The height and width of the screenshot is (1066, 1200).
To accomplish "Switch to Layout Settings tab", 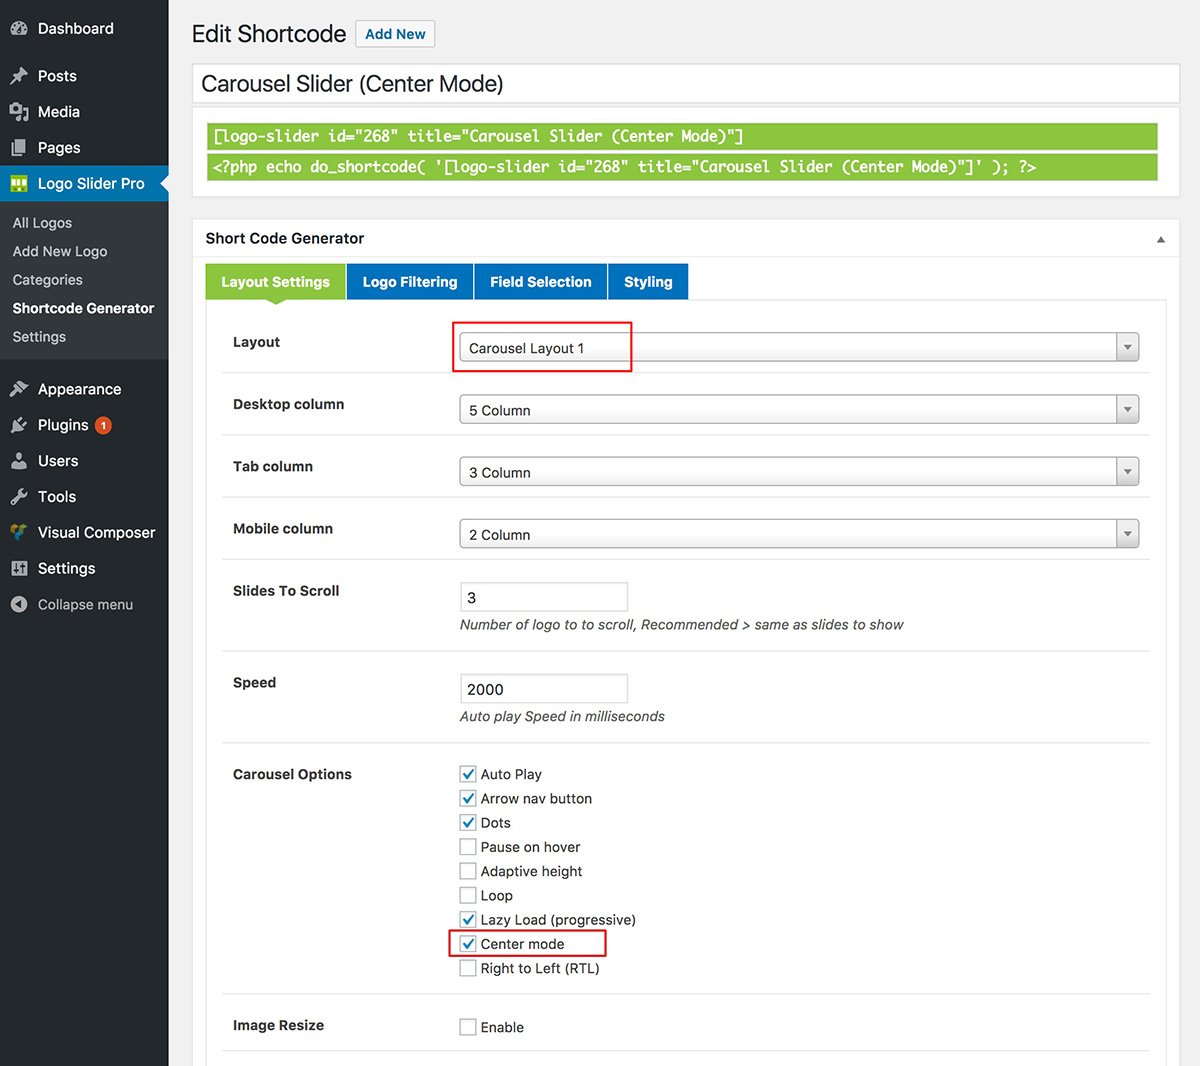I will 275,282.
